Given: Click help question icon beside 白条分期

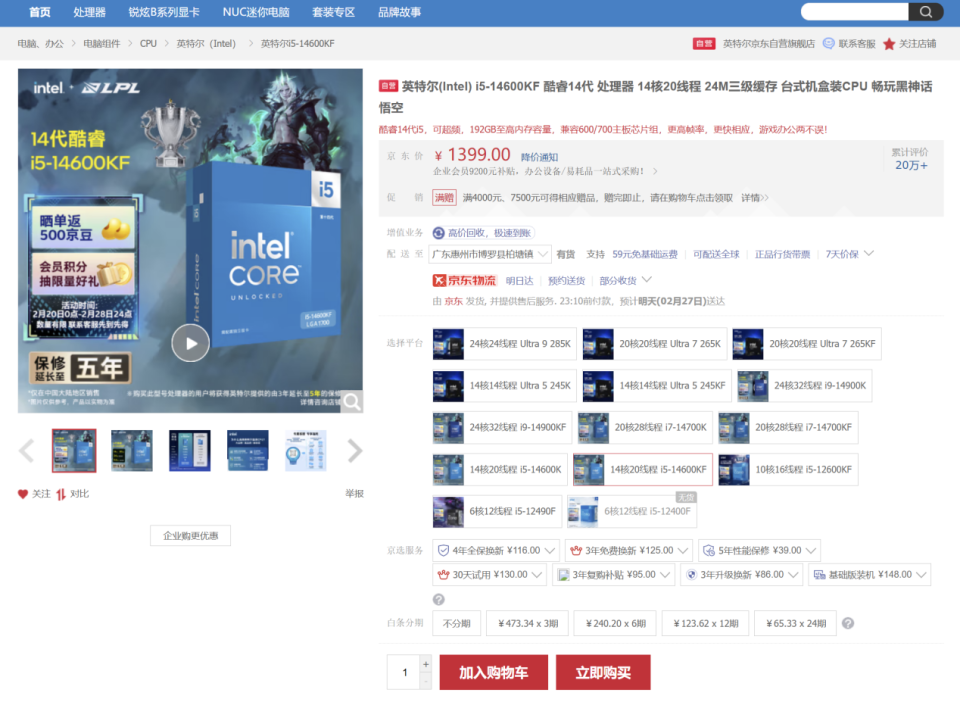Looking at the screenshot, I should (x=848, y=623).
